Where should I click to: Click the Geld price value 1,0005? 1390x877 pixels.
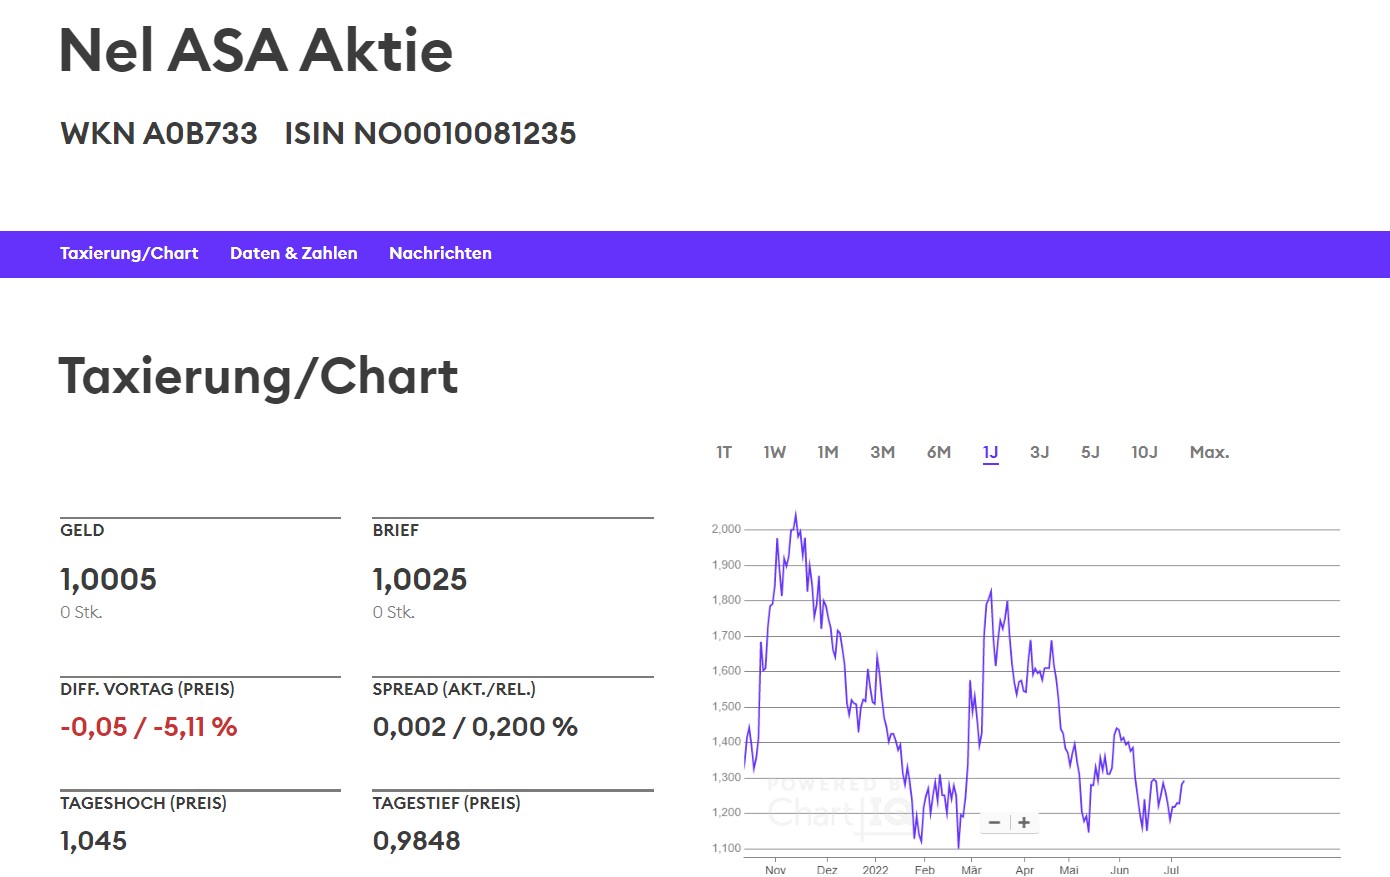(108, 580)
